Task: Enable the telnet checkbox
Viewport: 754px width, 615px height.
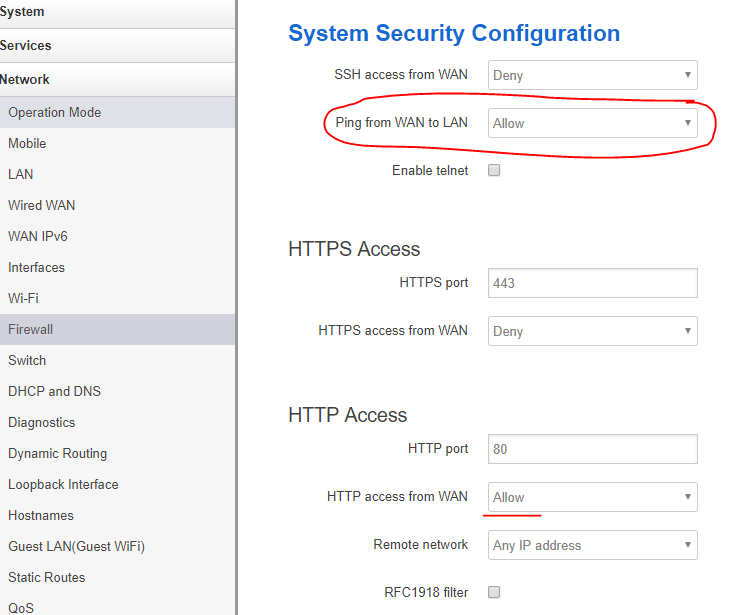Action: (x=493, y=171)
